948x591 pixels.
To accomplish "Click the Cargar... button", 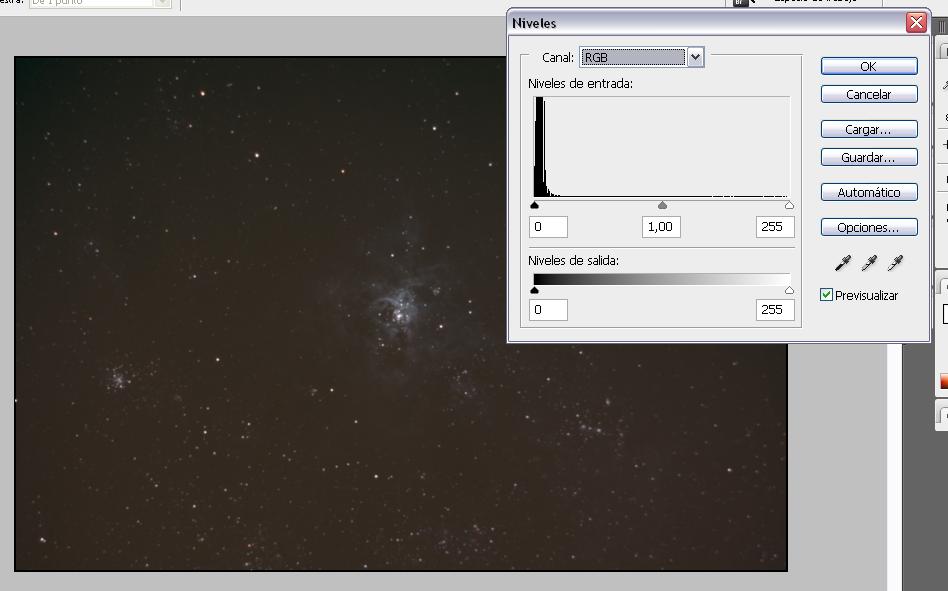I will tap(869, 129).
